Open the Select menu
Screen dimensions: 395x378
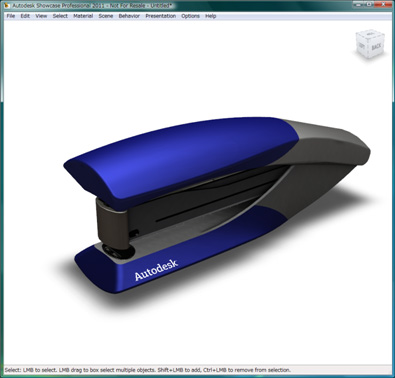point(60,16)
